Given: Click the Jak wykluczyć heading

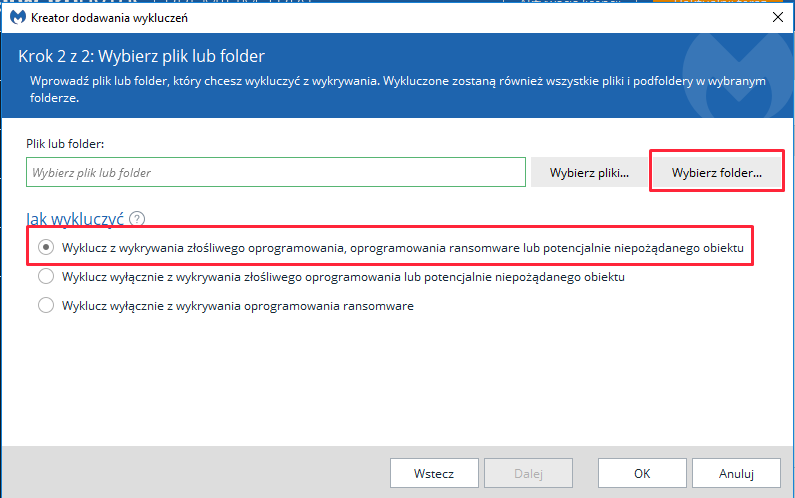Looking at the screenshot, I should [75, 219].
